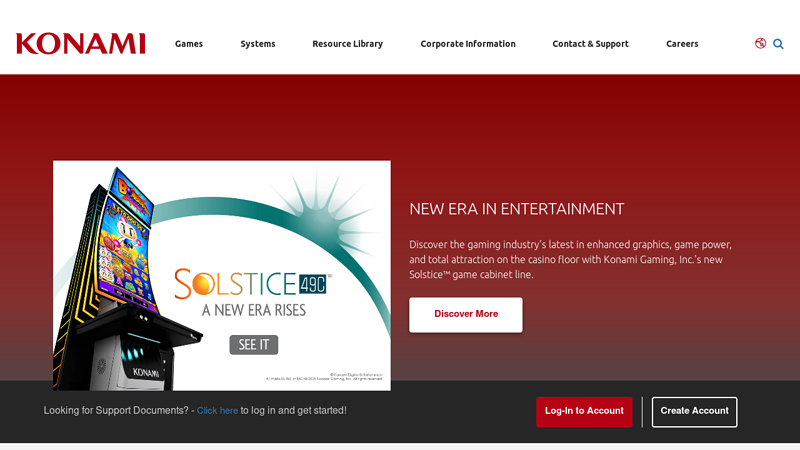Open the search magnifier icon
800x450 pixels.
[x=778, y=44]
